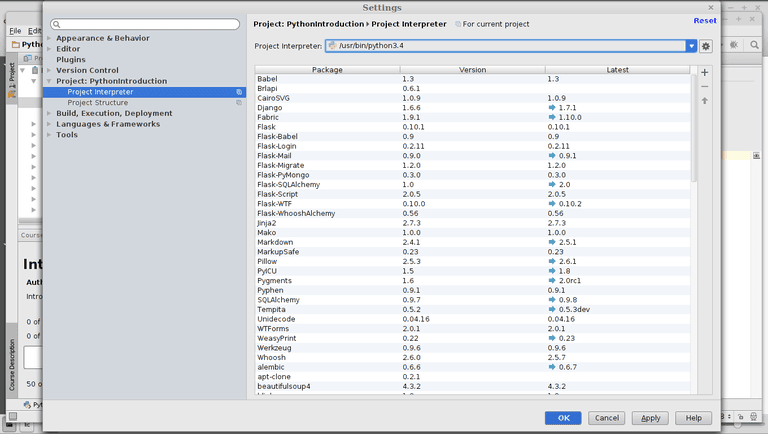Click the search icon in main window toolbar
Image resolution: width=768 pixels, height=434 pixels.
pos(754,45)
